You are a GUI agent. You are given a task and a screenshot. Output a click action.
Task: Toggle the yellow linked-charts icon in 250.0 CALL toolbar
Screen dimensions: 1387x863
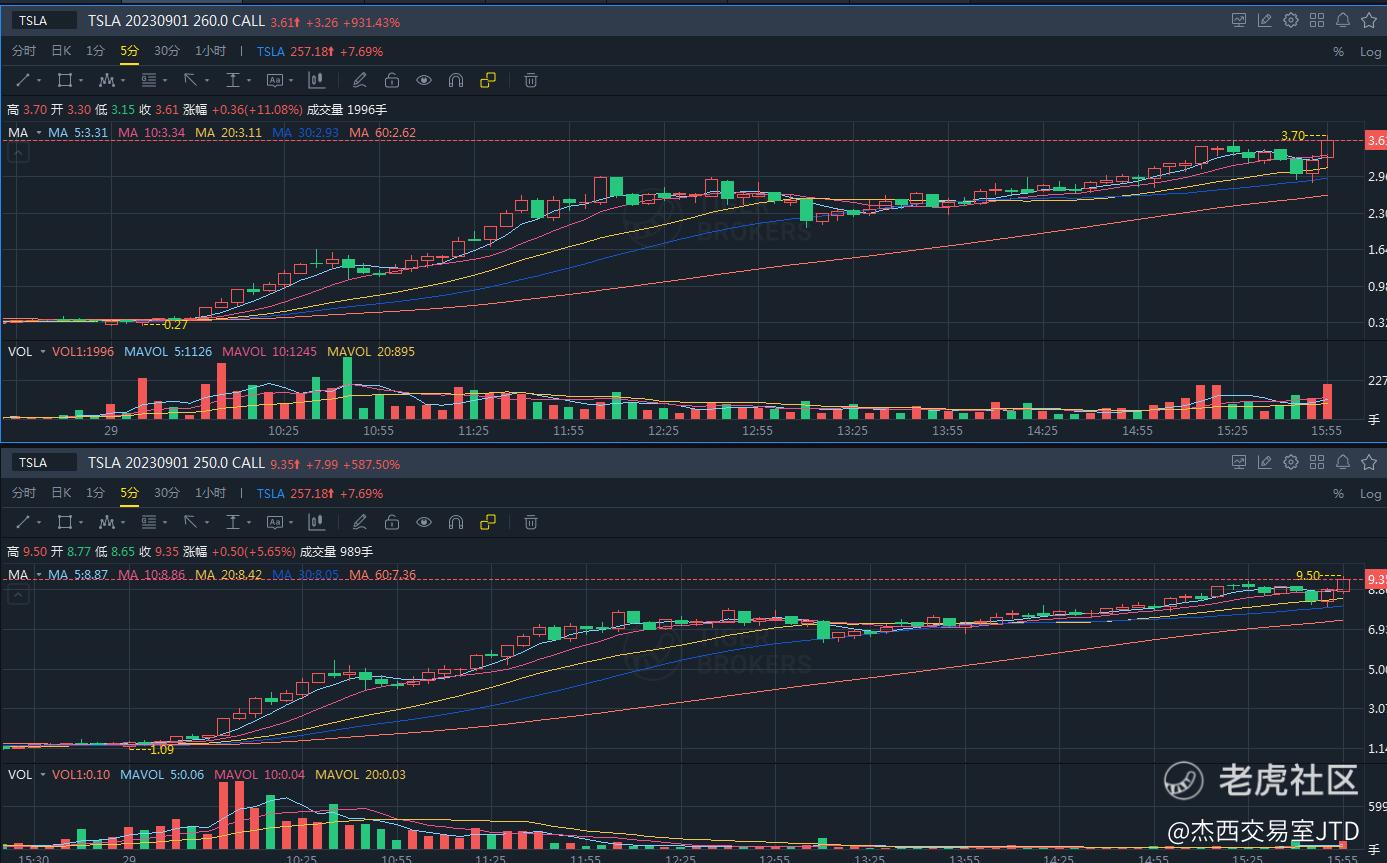488,522
